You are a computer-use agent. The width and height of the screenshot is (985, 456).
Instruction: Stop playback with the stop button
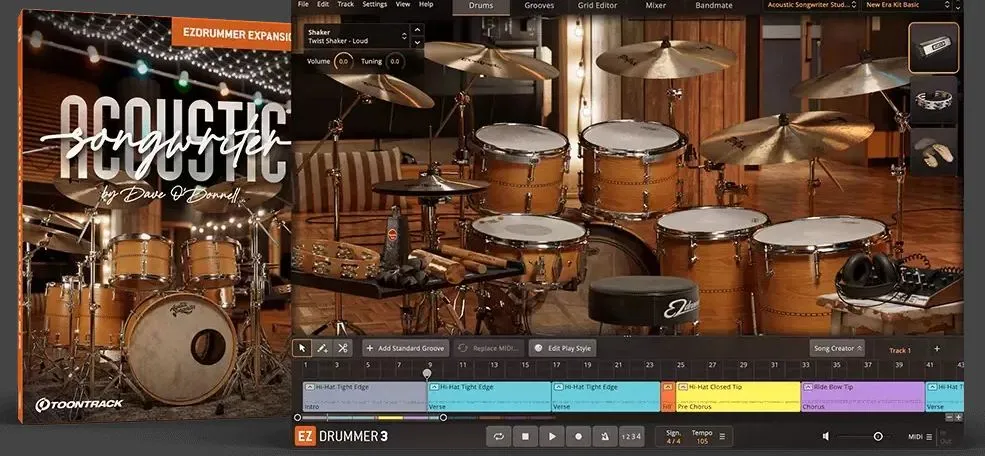tap(525, 436)
